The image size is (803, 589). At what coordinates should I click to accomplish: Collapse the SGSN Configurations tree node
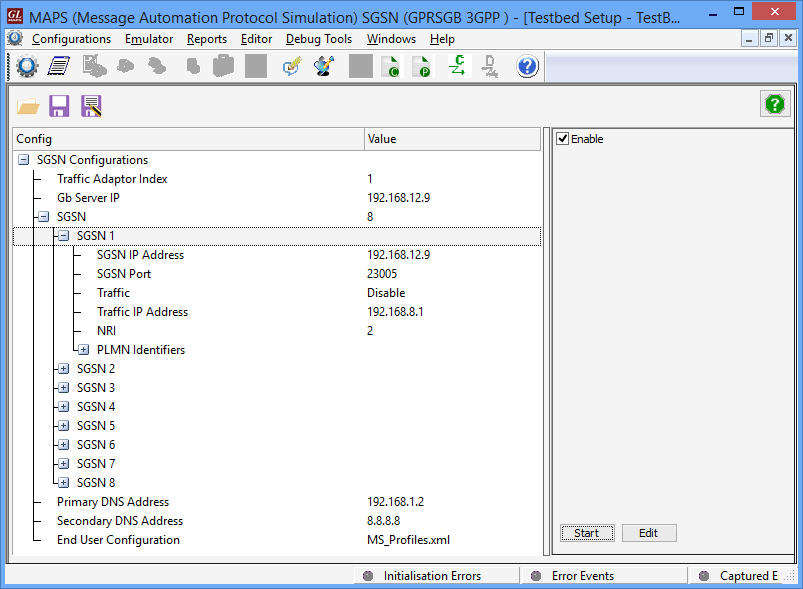coord(24,160)
